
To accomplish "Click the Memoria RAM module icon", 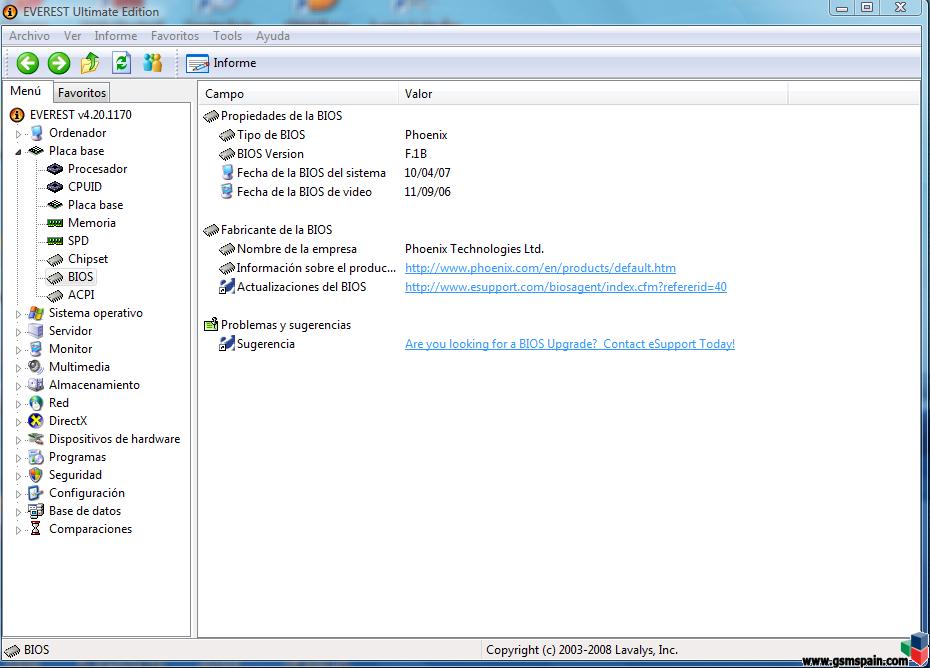I will point(55,223).
